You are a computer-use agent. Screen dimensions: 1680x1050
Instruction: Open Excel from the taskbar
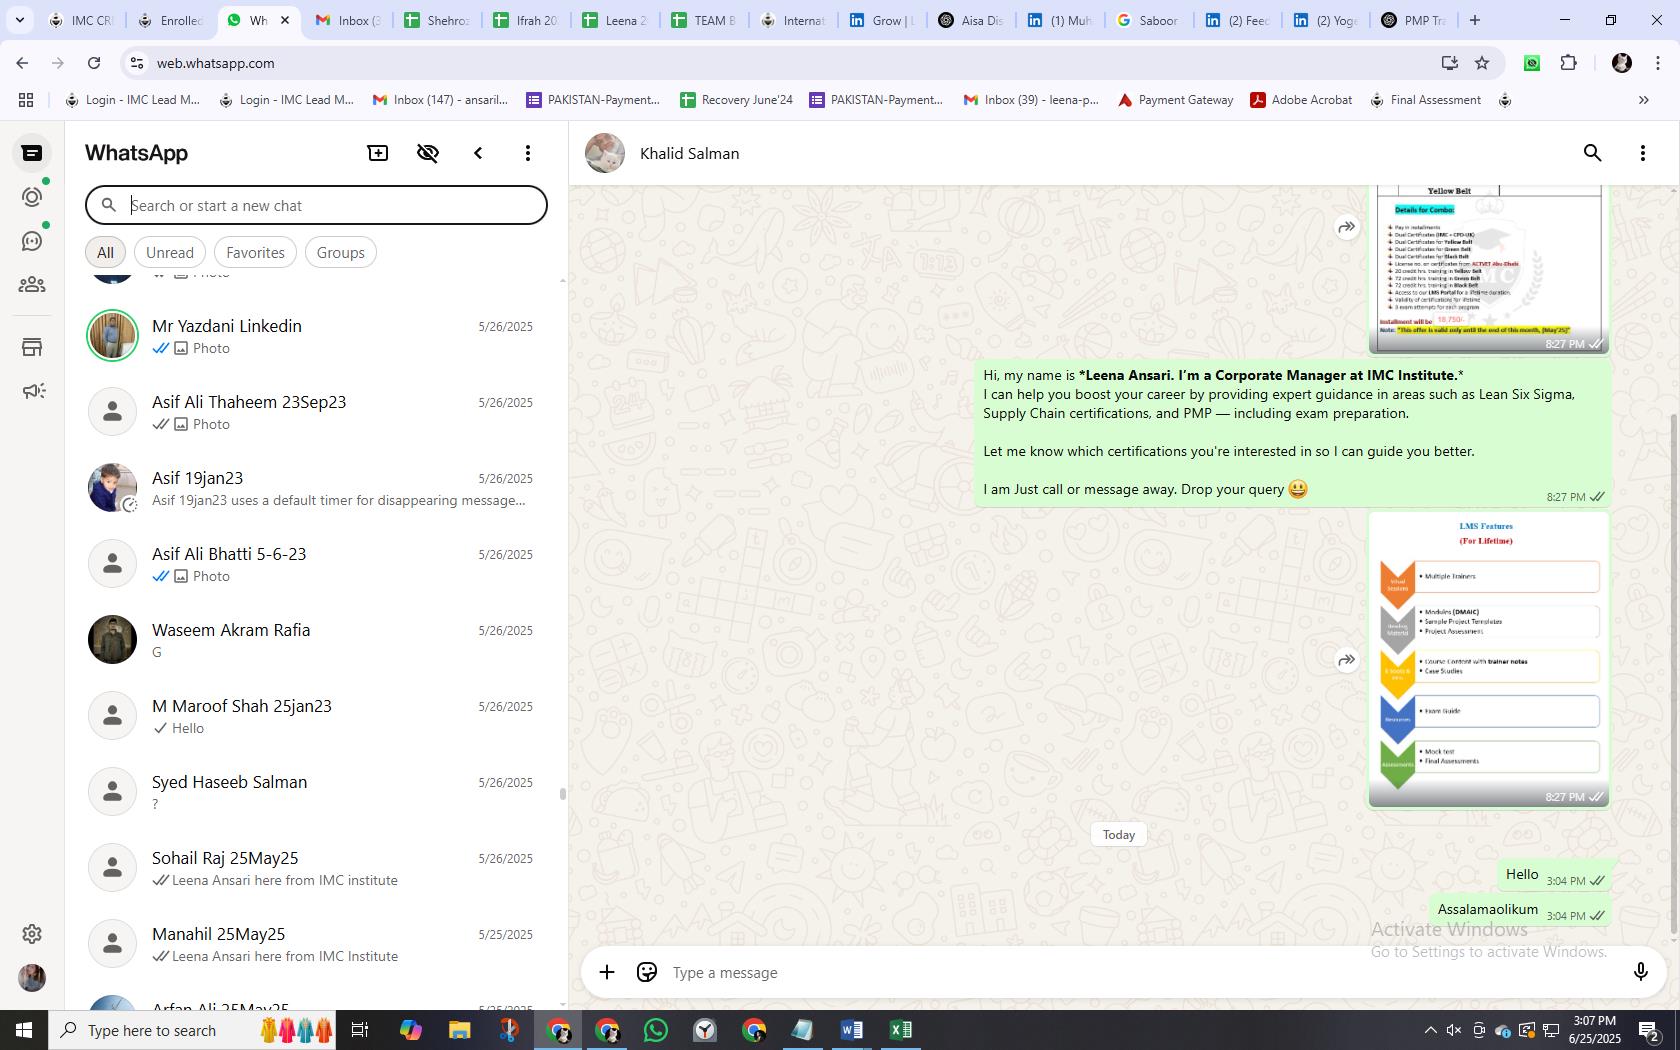point(900,1030)
